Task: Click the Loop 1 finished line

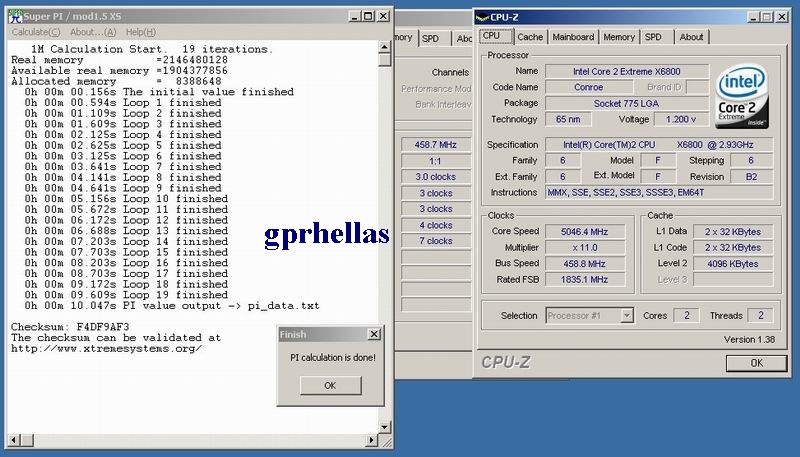Action: (x=123, y=103)
